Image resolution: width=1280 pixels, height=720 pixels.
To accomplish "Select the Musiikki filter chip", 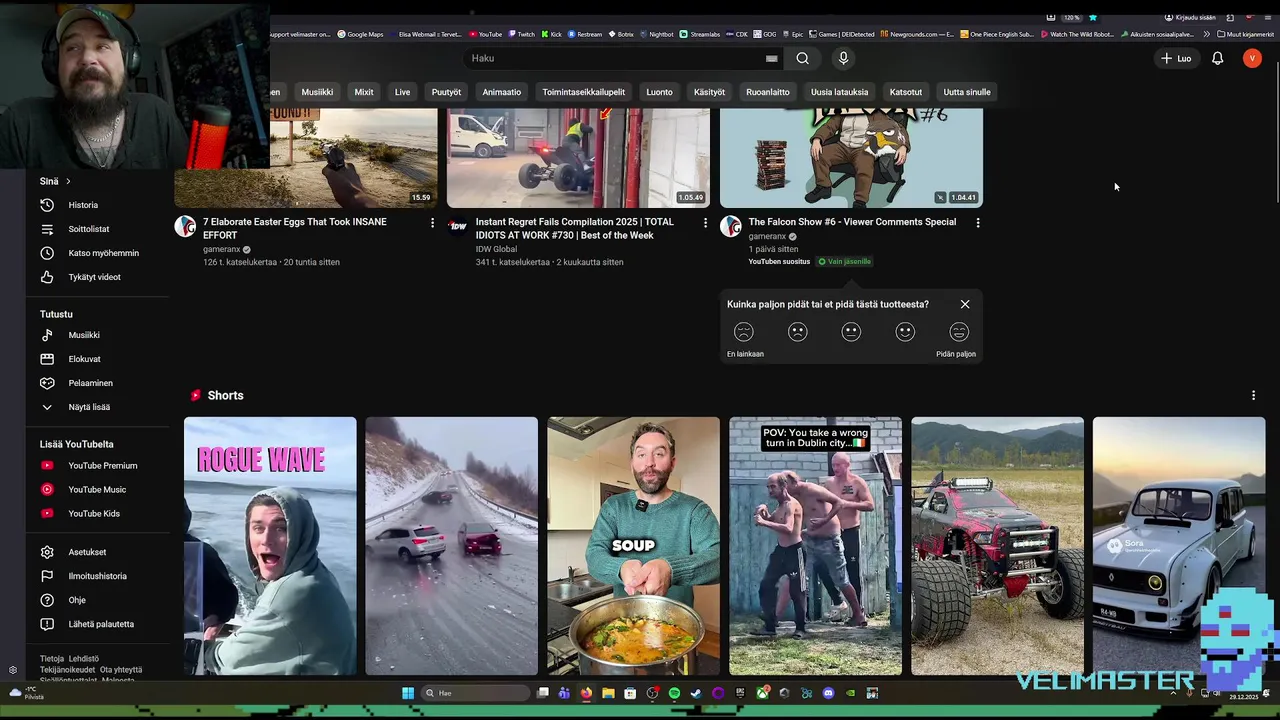I will click(x=317, y=92).
